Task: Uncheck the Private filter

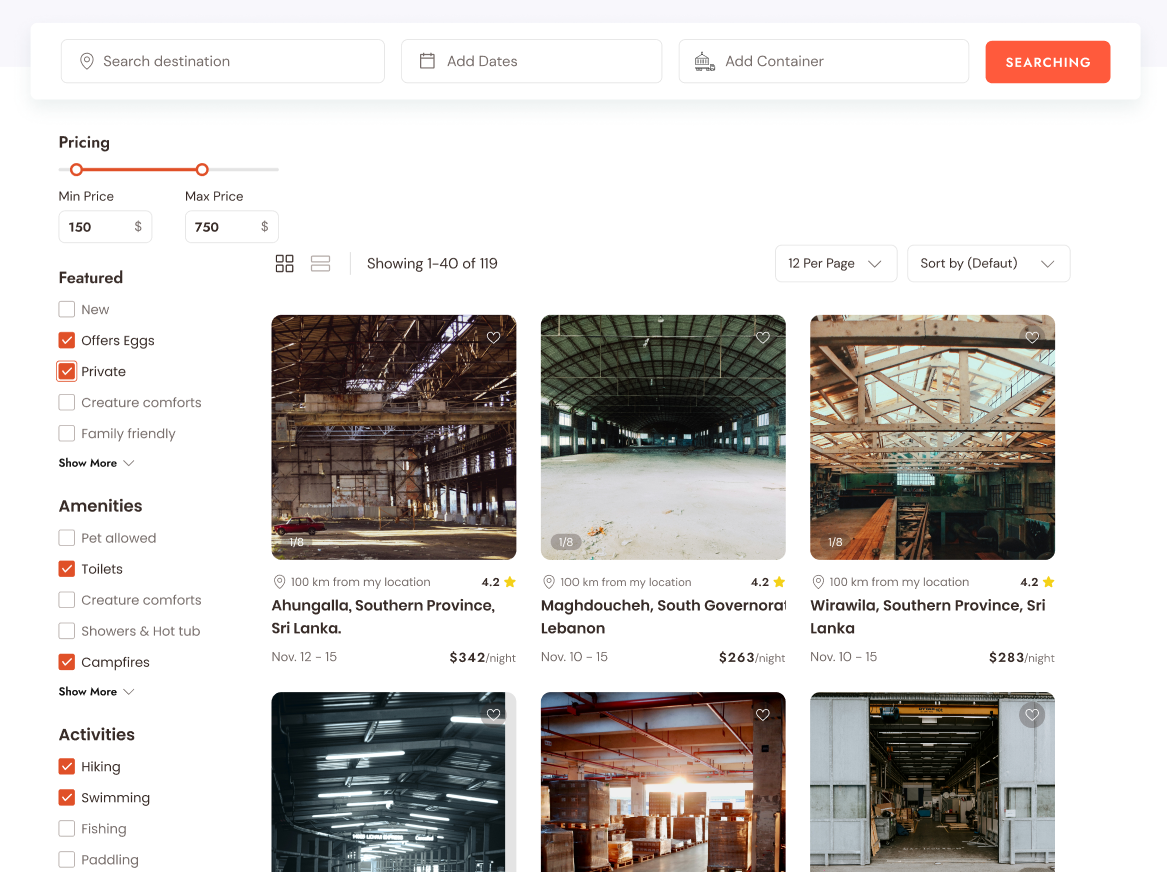Action: coord(67,371)
